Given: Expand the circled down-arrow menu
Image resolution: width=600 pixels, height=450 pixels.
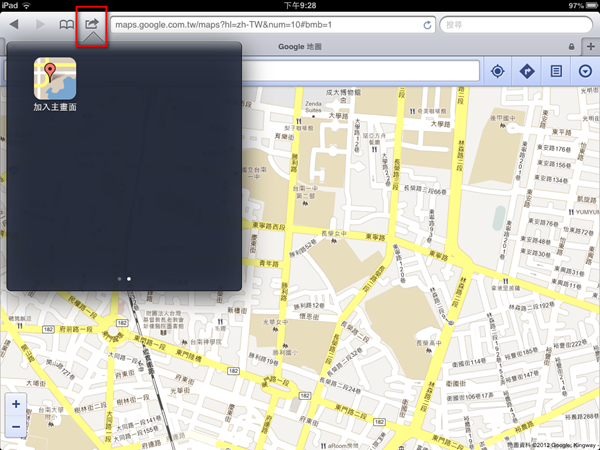Looking at the screenshot, I should (585, 71).
